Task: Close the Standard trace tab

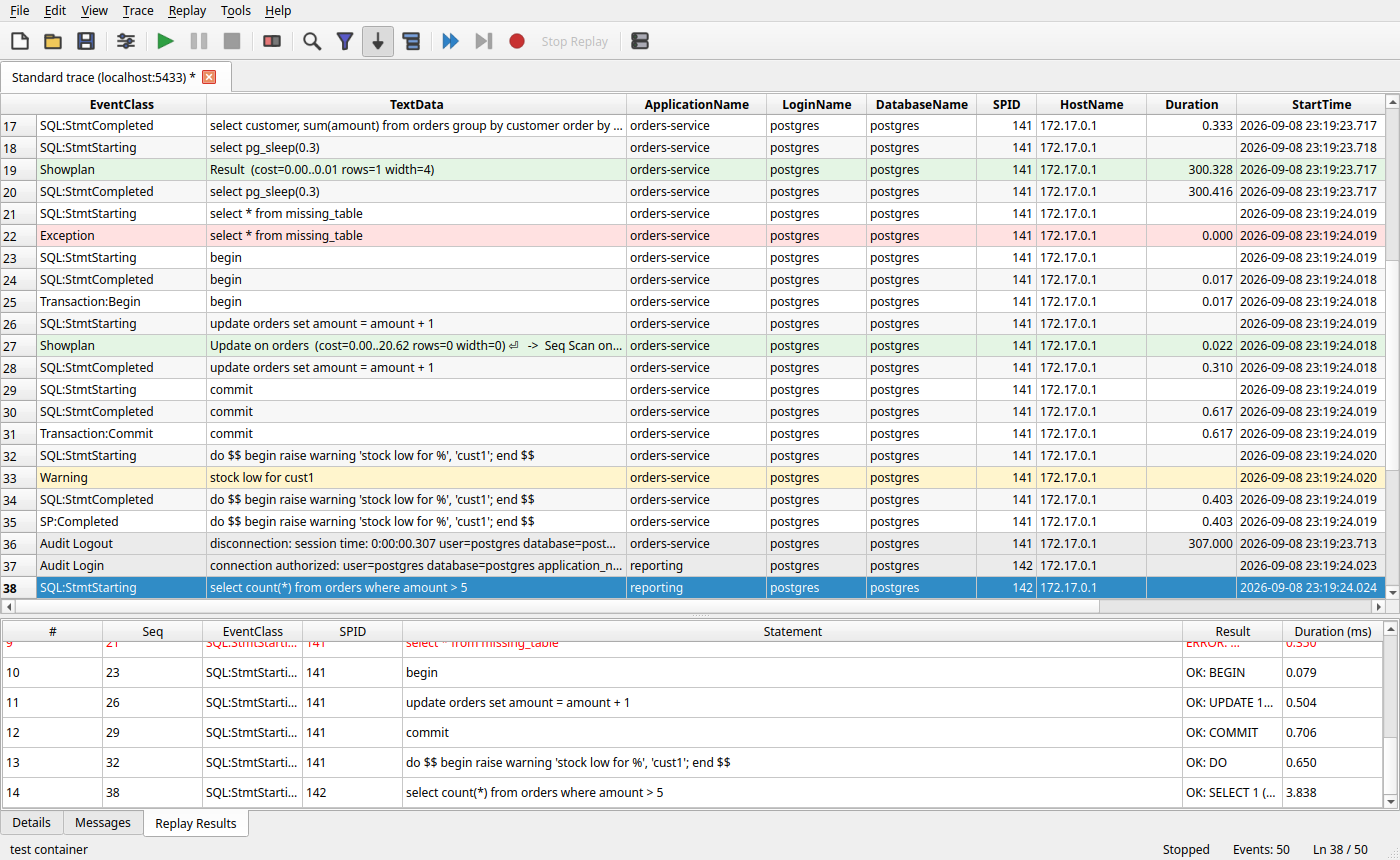Action: pos(209,77)
